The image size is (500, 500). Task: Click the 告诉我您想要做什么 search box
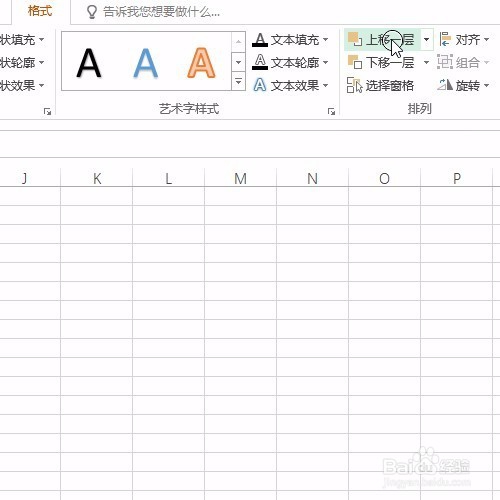click(x=161, y=12)
